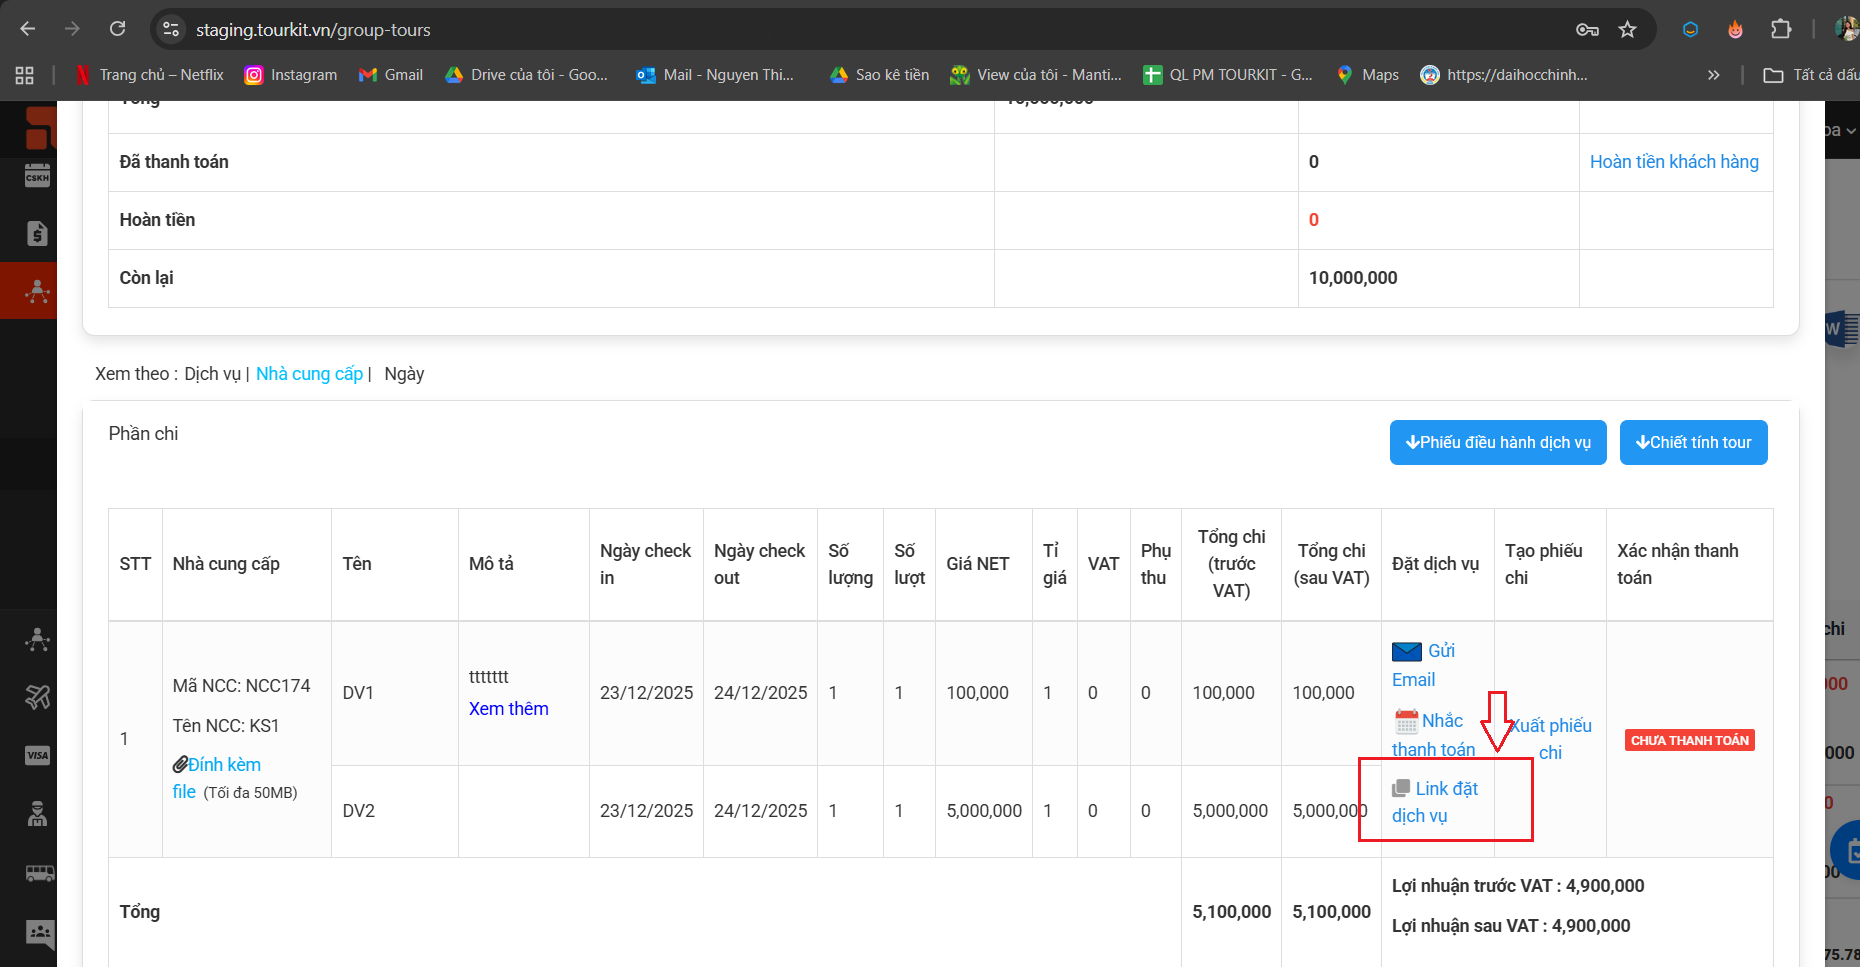Screen dimensions: 1860x967
Task: Click the calendar Nhắc thanh toán icon
Action: coord(1406,721)
